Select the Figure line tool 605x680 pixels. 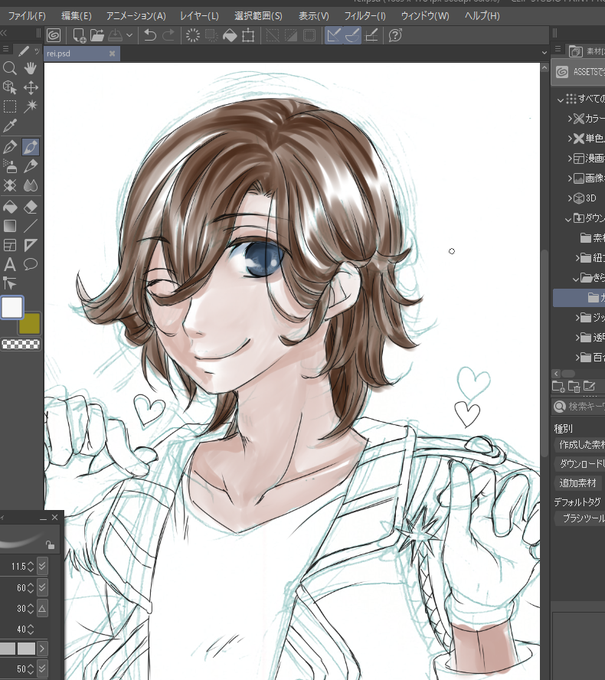(x=30, y=226)
